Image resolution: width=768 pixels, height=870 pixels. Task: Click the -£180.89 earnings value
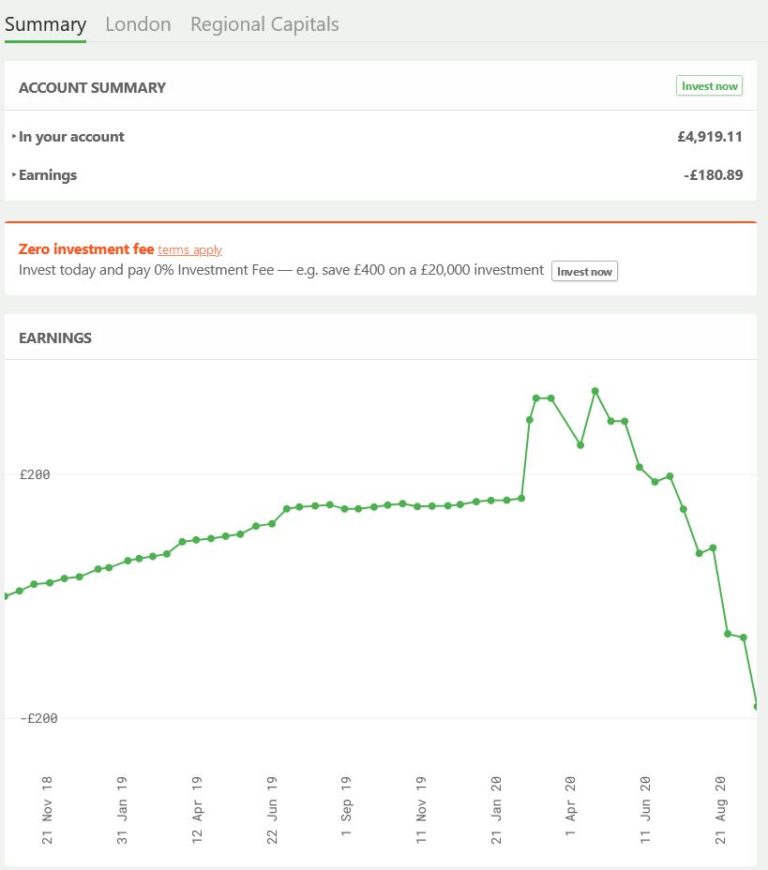(713, 175)
